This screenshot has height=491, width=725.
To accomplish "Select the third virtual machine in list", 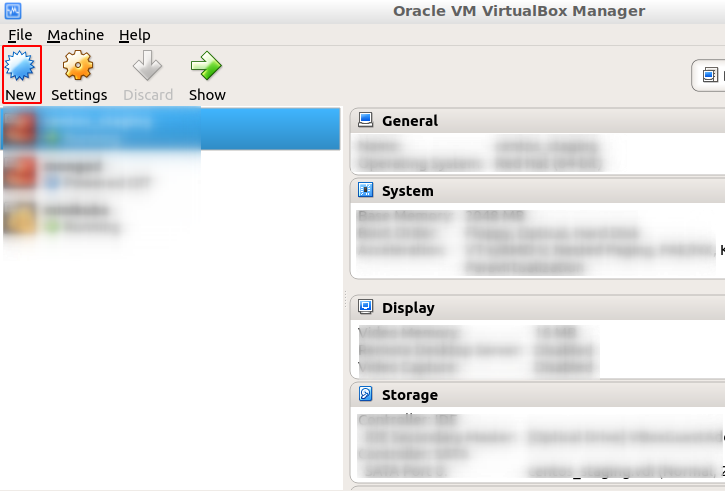I will point(100,218).
